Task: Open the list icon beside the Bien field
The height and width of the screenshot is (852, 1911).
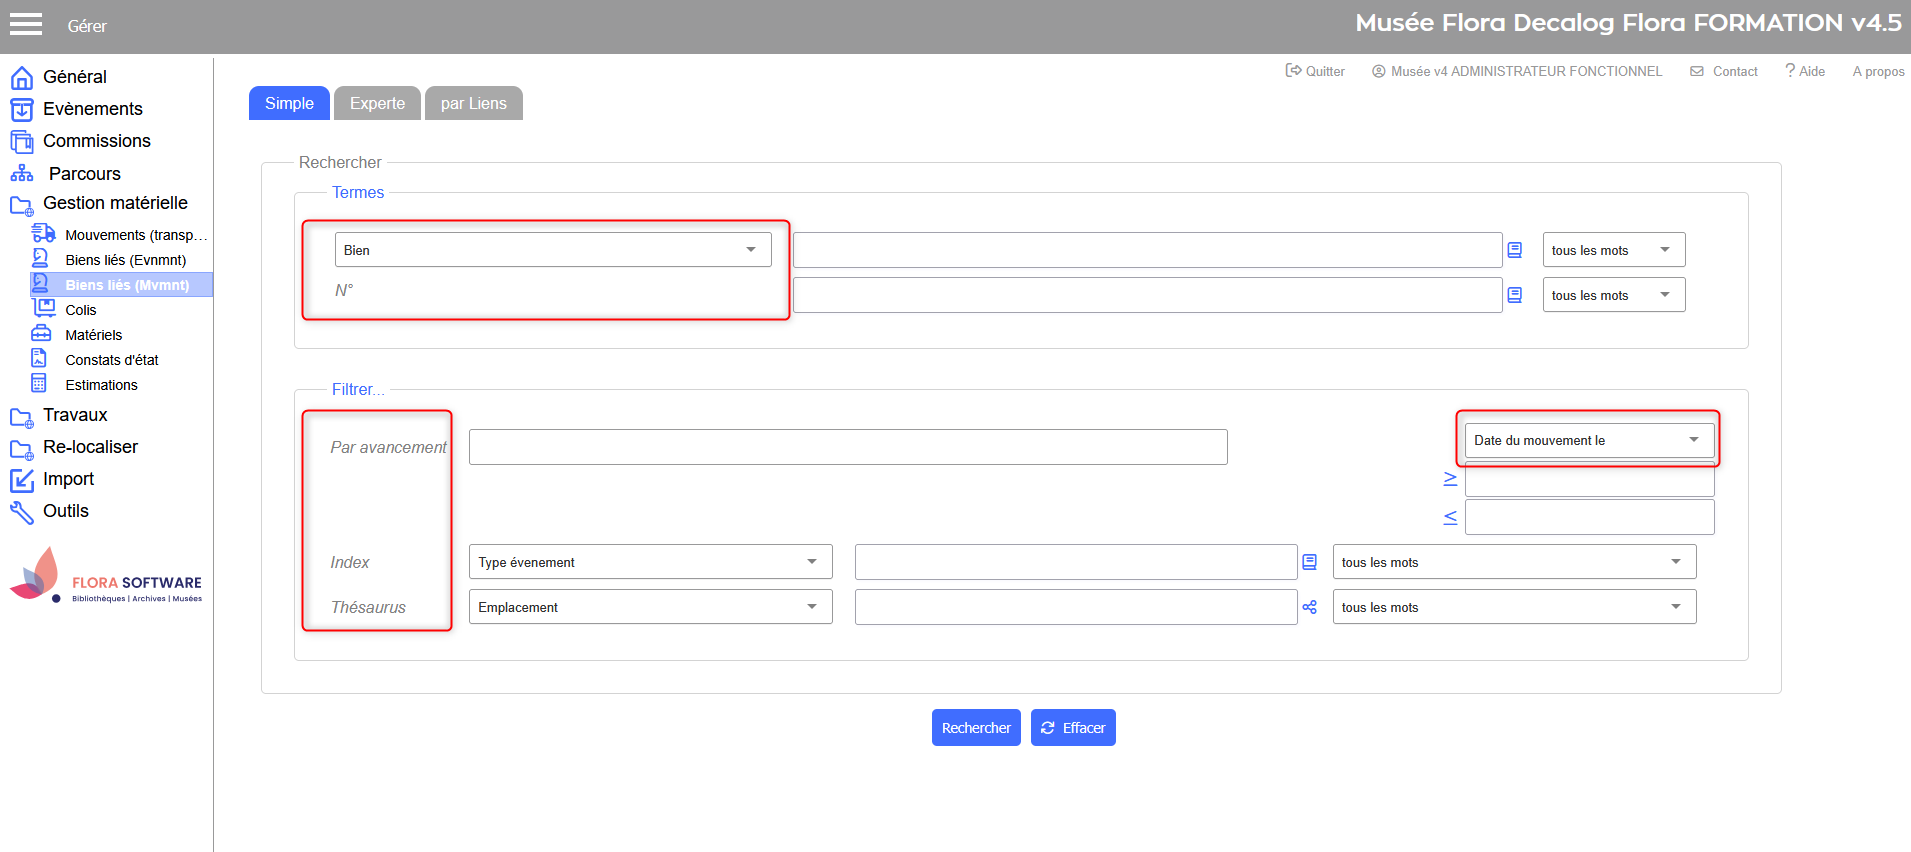Action: tap(1514, 250)
